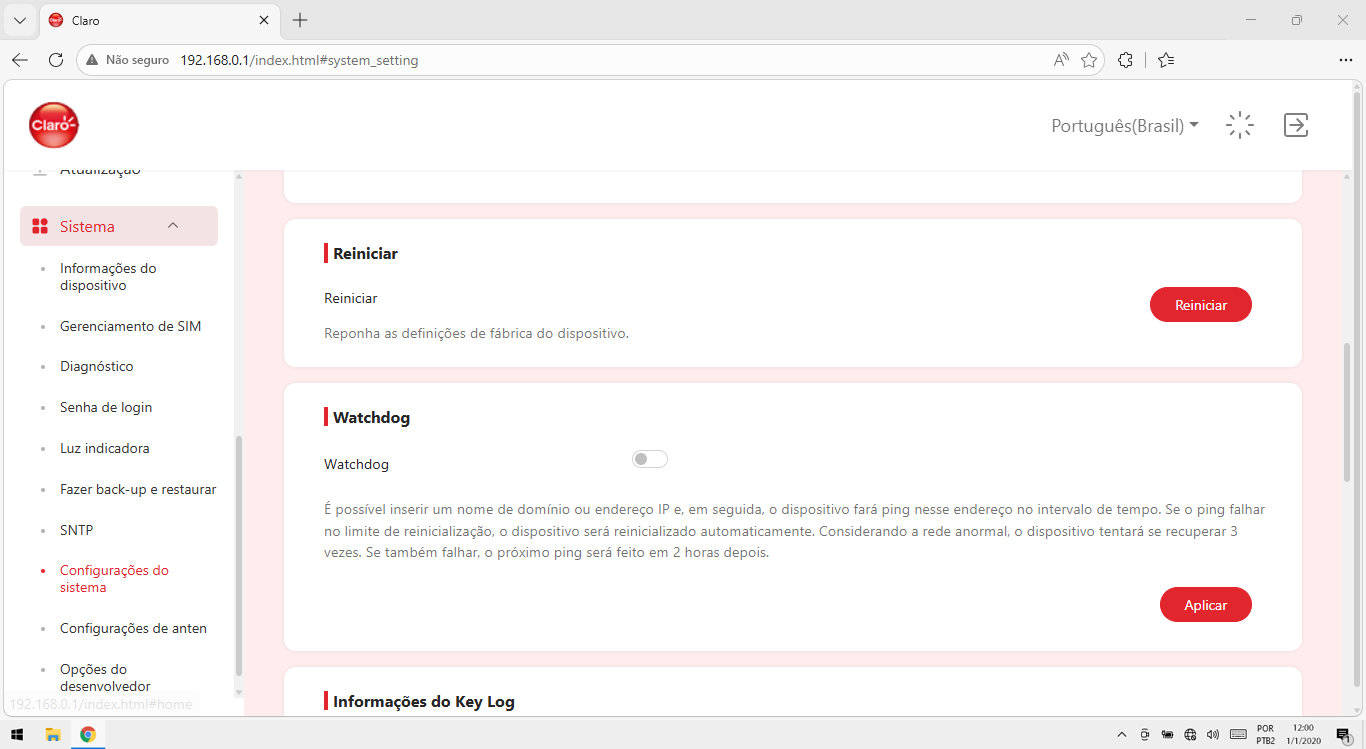Click the favorites star in the address bar

click(x=1089, y=60)
